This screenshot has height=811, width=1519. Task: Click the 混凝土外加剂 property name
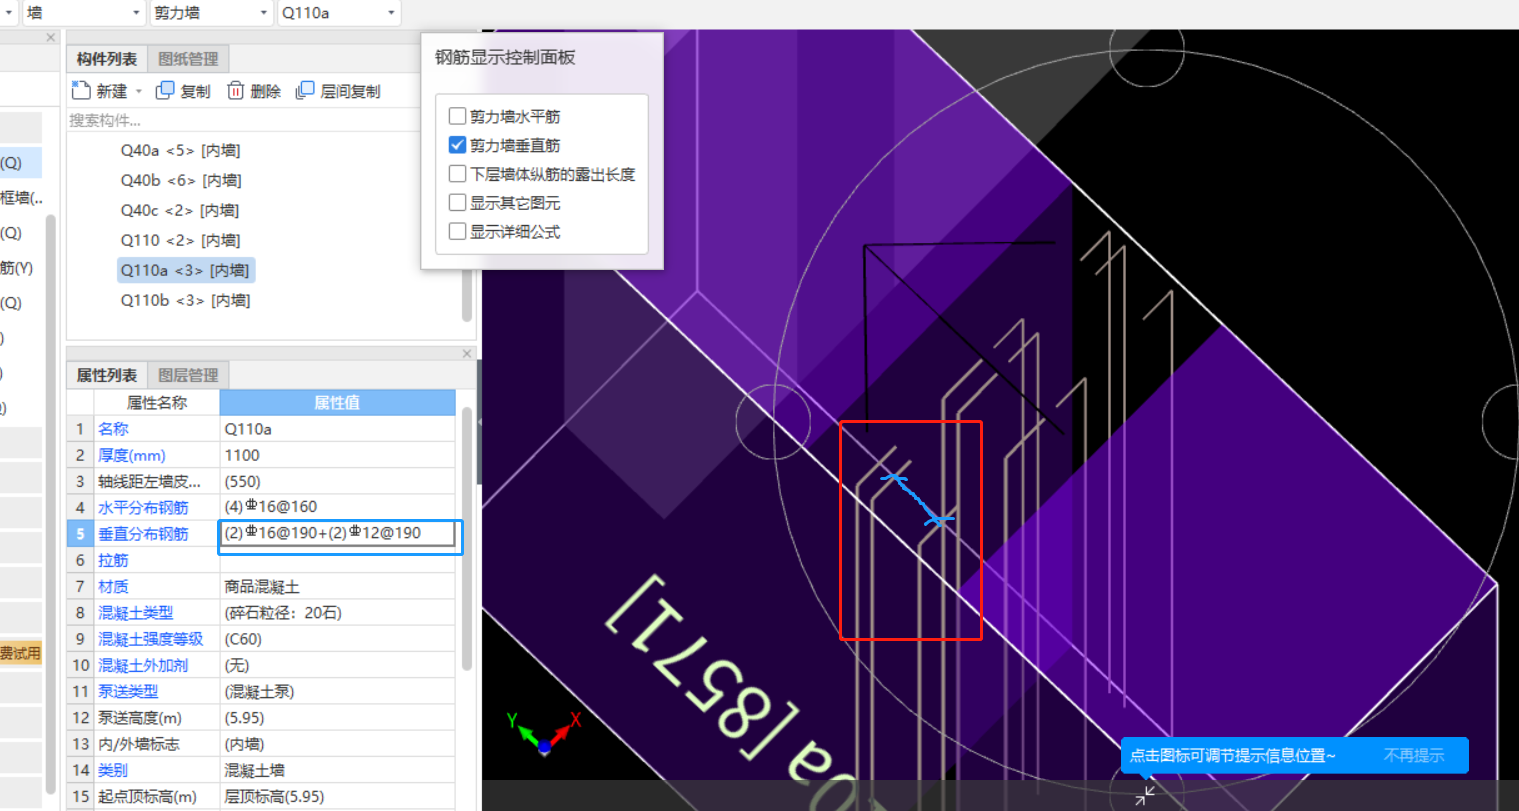tap(143, 665)
